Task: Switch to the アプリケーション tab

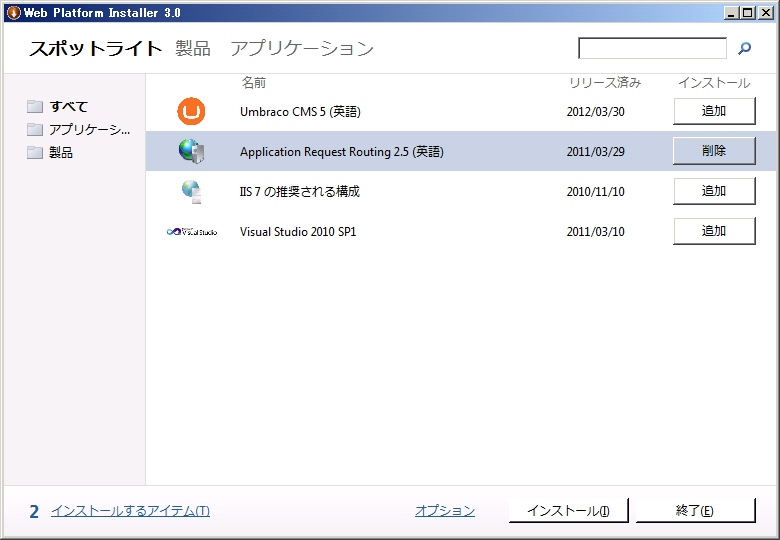Action: tap(302, 48)
